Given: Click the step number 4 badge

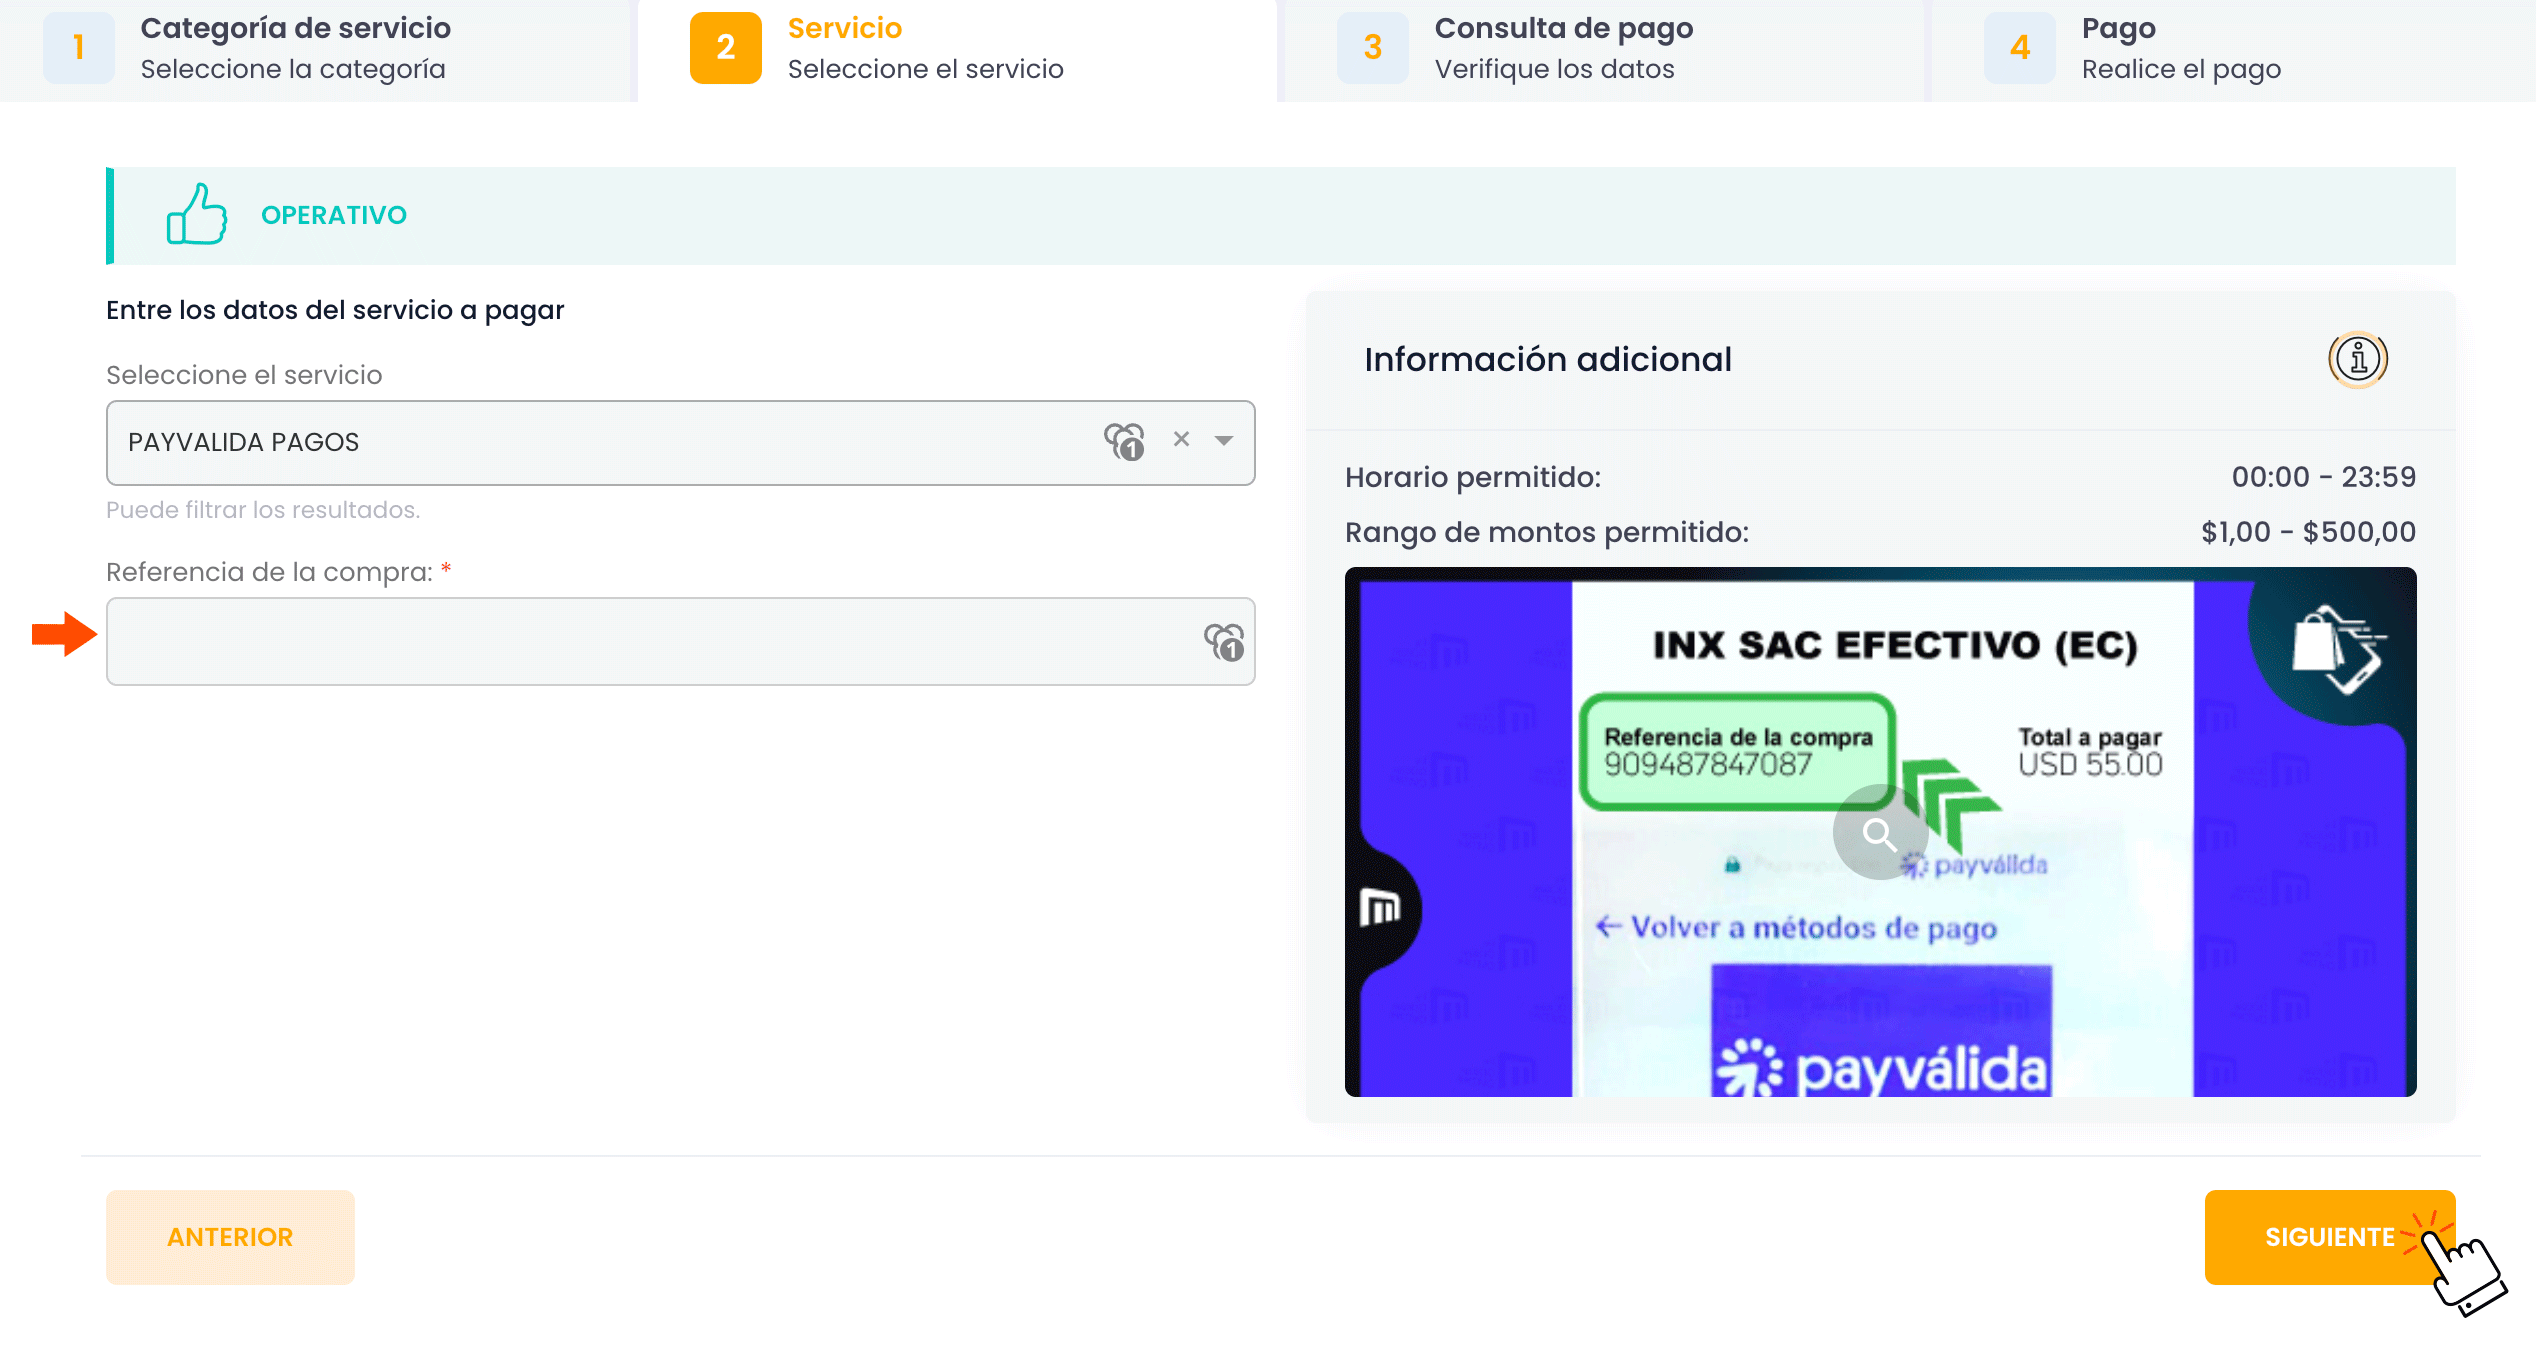Looking at the screenshot, I should tap(2020, 48).
